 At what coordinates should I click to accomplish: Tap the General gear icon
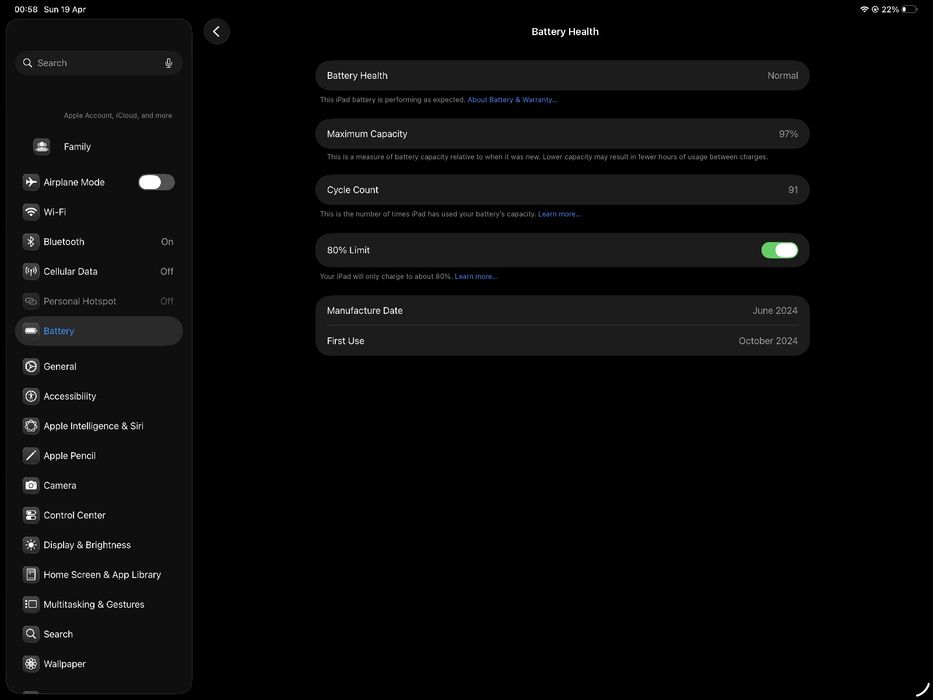point(31,367)
